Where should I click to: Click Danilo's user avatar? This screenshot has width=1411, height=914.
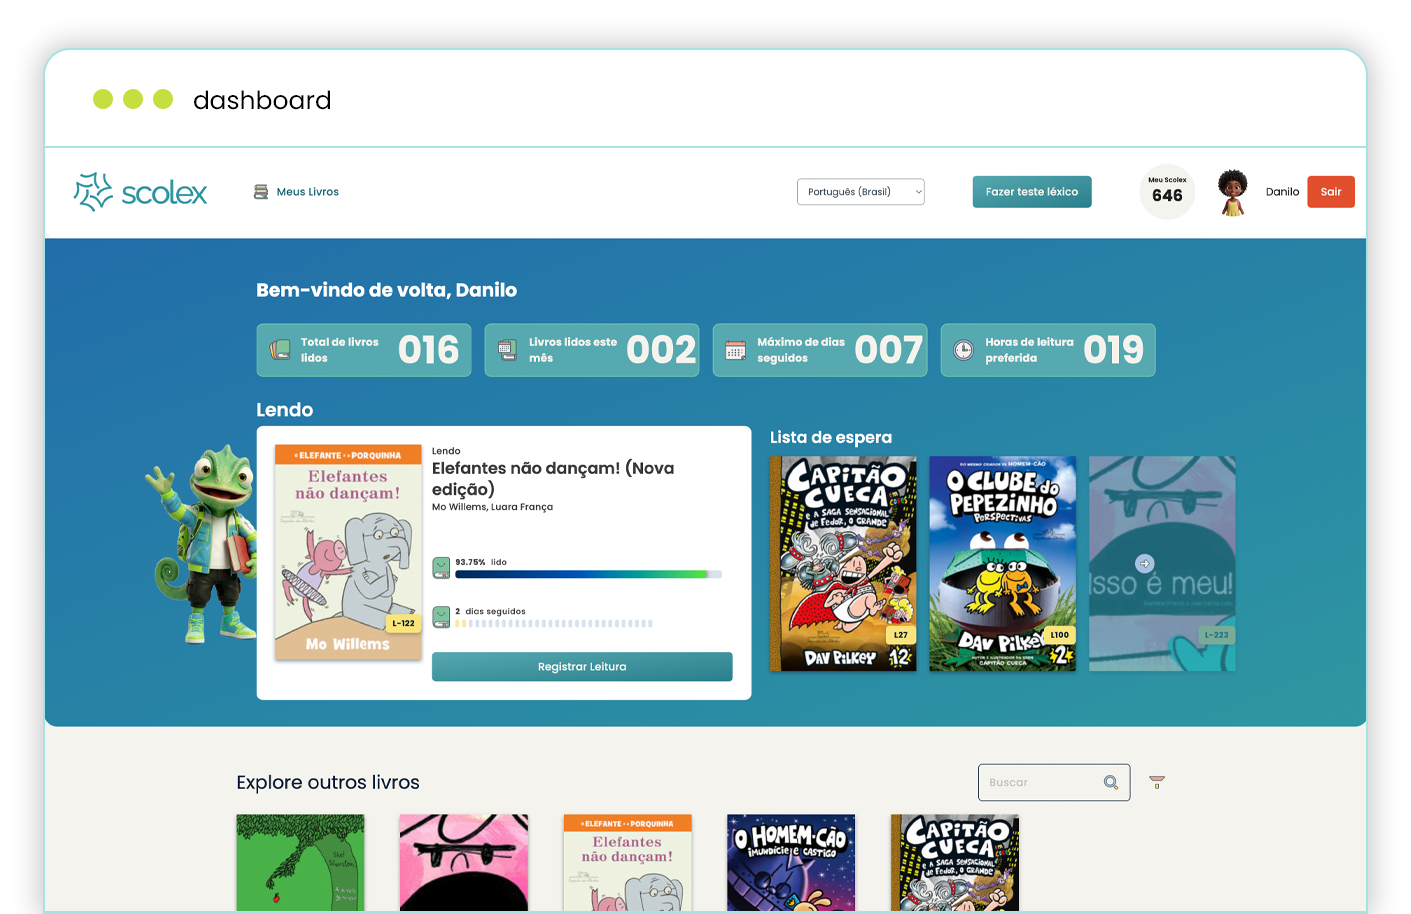[x=1233, y=192]
